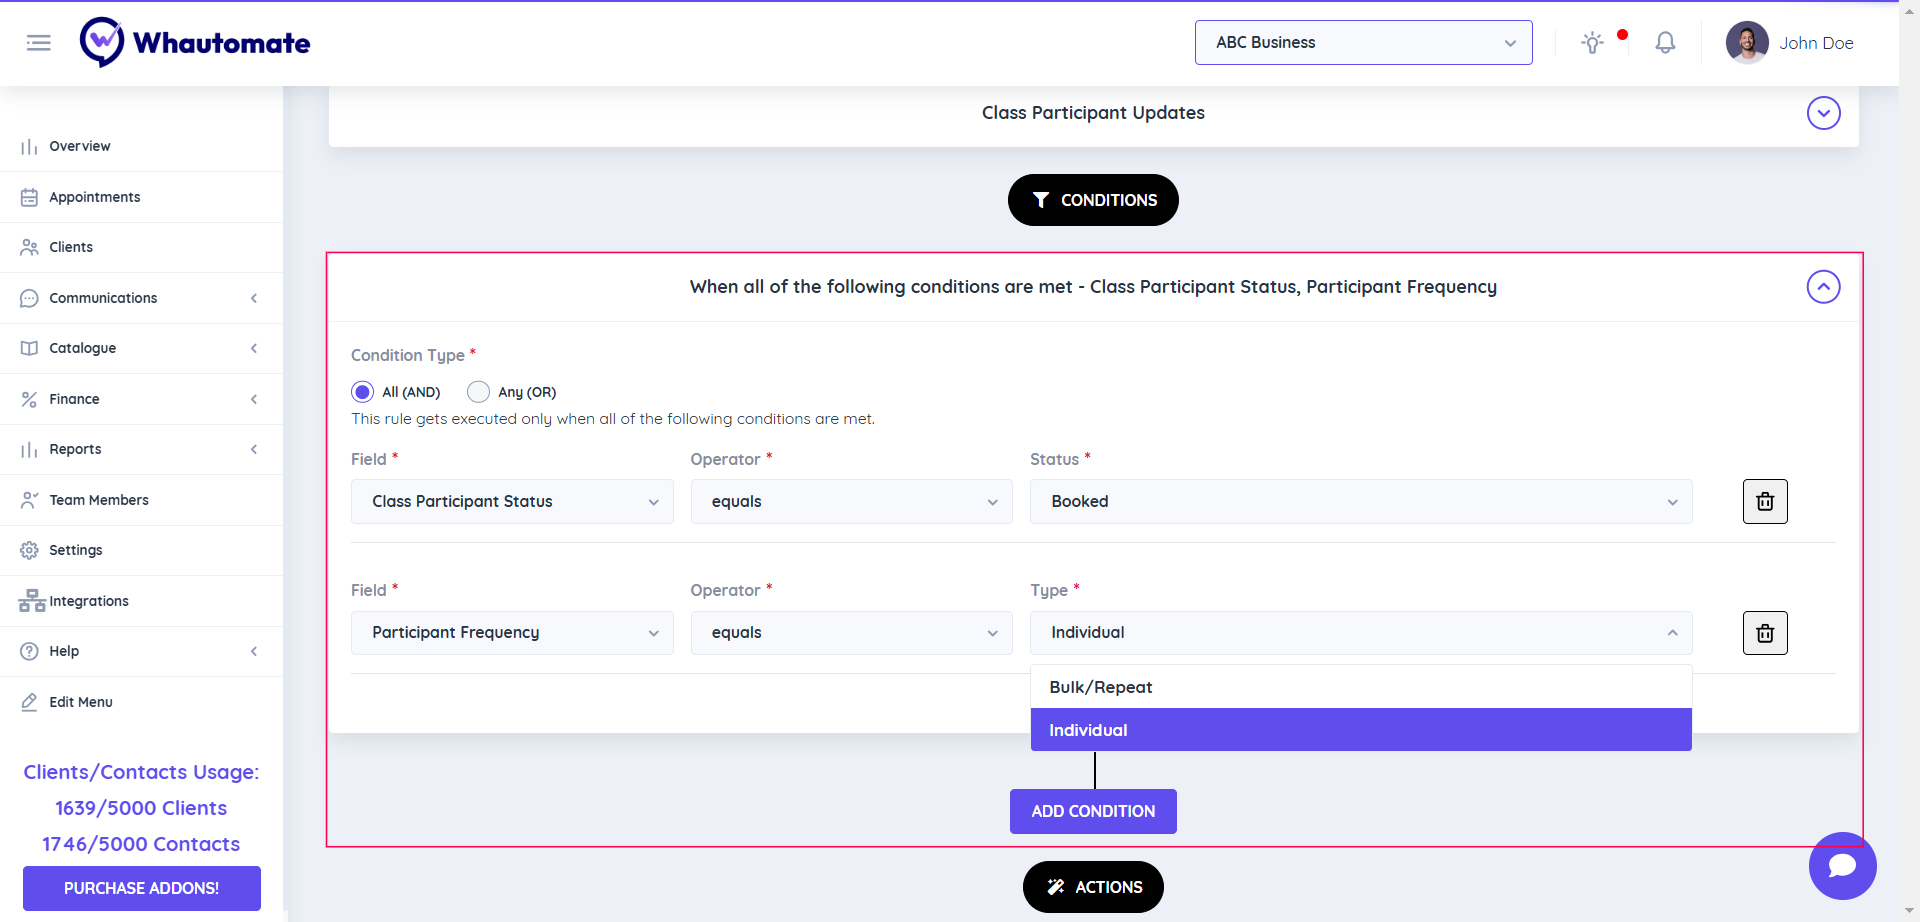The height and width of the screenshot is (922, 1920).
Task: Select the All (AND) radio button
Action: 363,392
